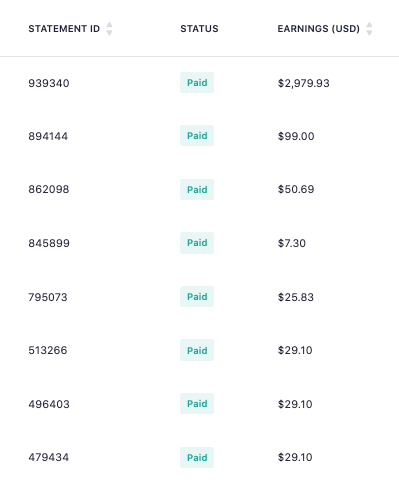Click the Statement ID sort arrows icon
Image resolution: width=399 pixels, height=496 pixels.
click(109, 29)
